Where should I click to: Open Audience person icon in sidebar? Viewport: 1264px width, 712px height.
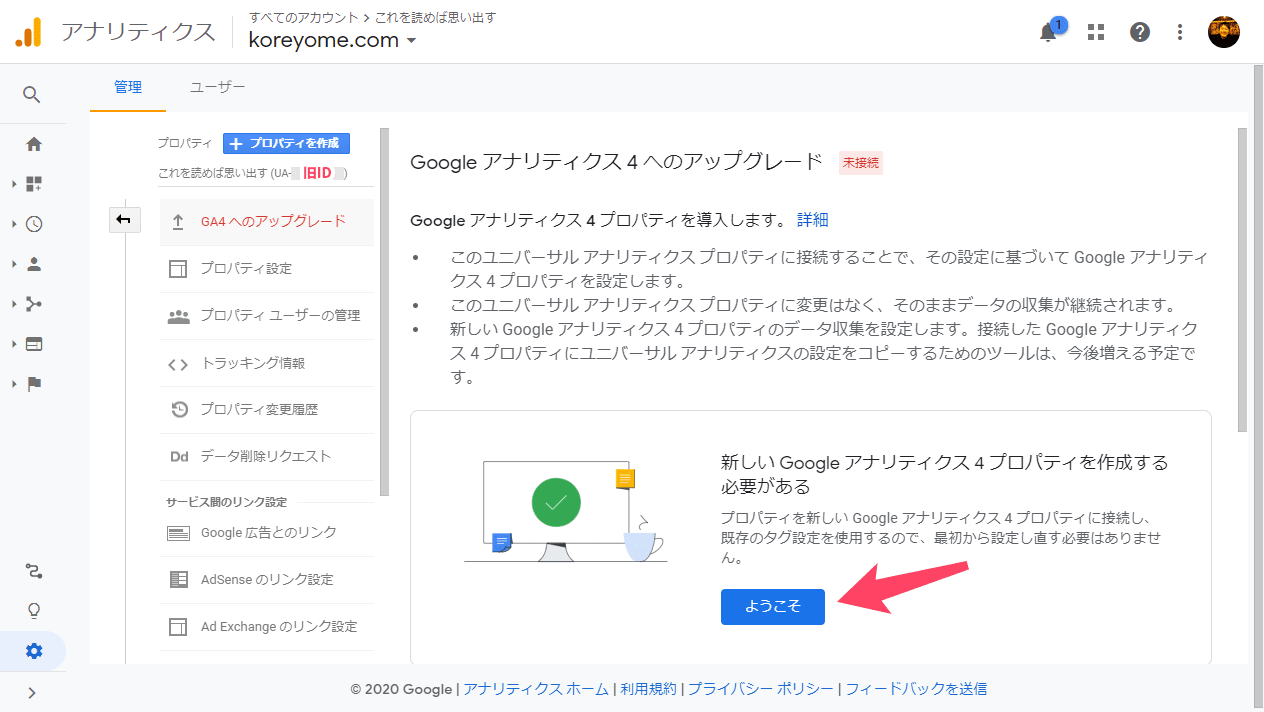click(34, 264)
